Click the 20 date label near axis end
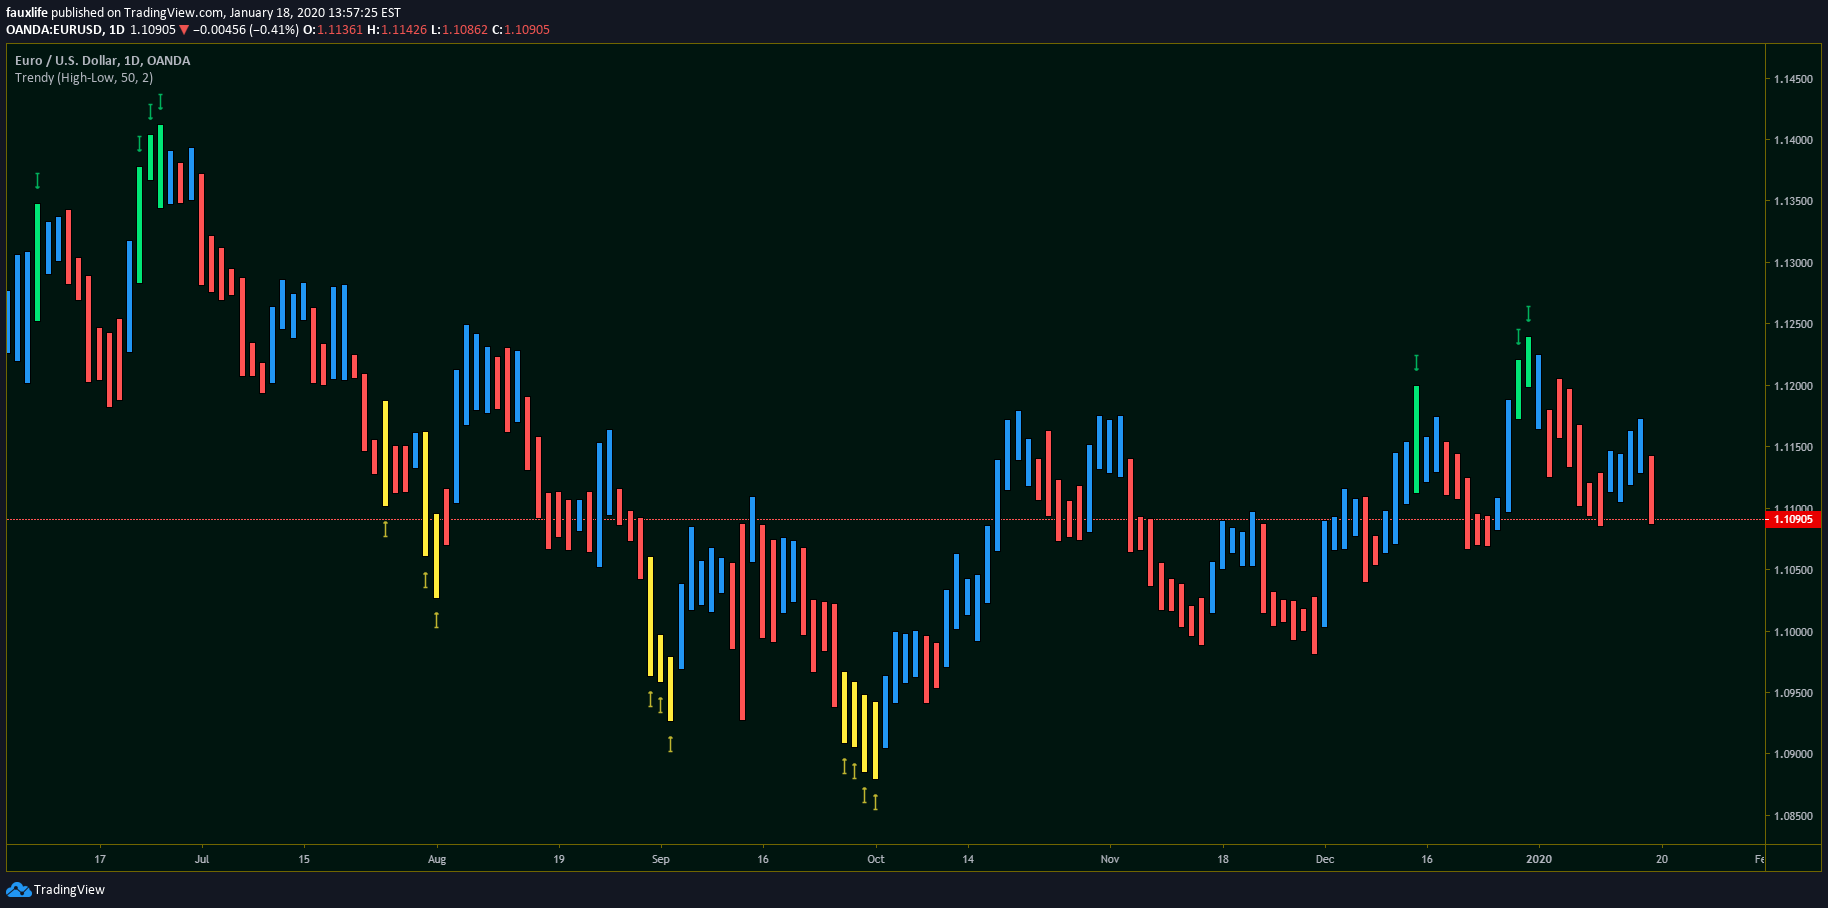Screen dimensions: 1828x908 click(x=1662, y=859)
